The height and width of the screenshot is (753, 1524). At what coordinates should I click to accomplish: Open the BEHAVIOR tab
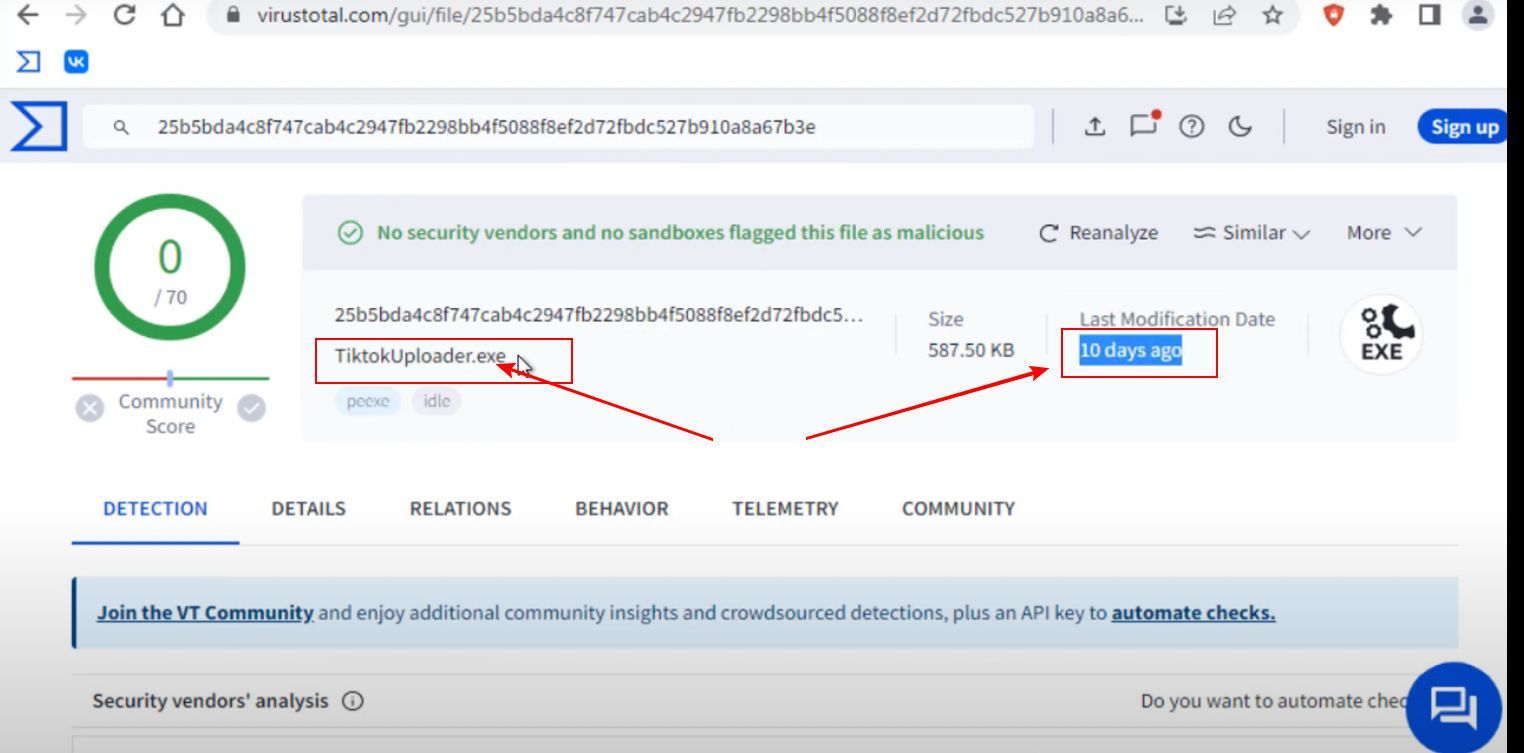[x=621, y=508]
